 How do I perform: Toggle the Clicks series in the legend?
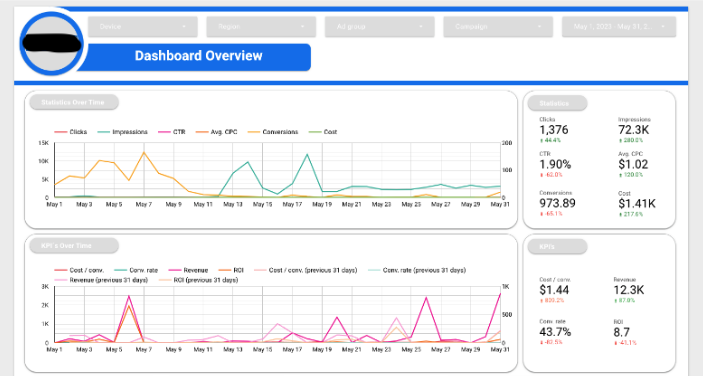(70, 132)
